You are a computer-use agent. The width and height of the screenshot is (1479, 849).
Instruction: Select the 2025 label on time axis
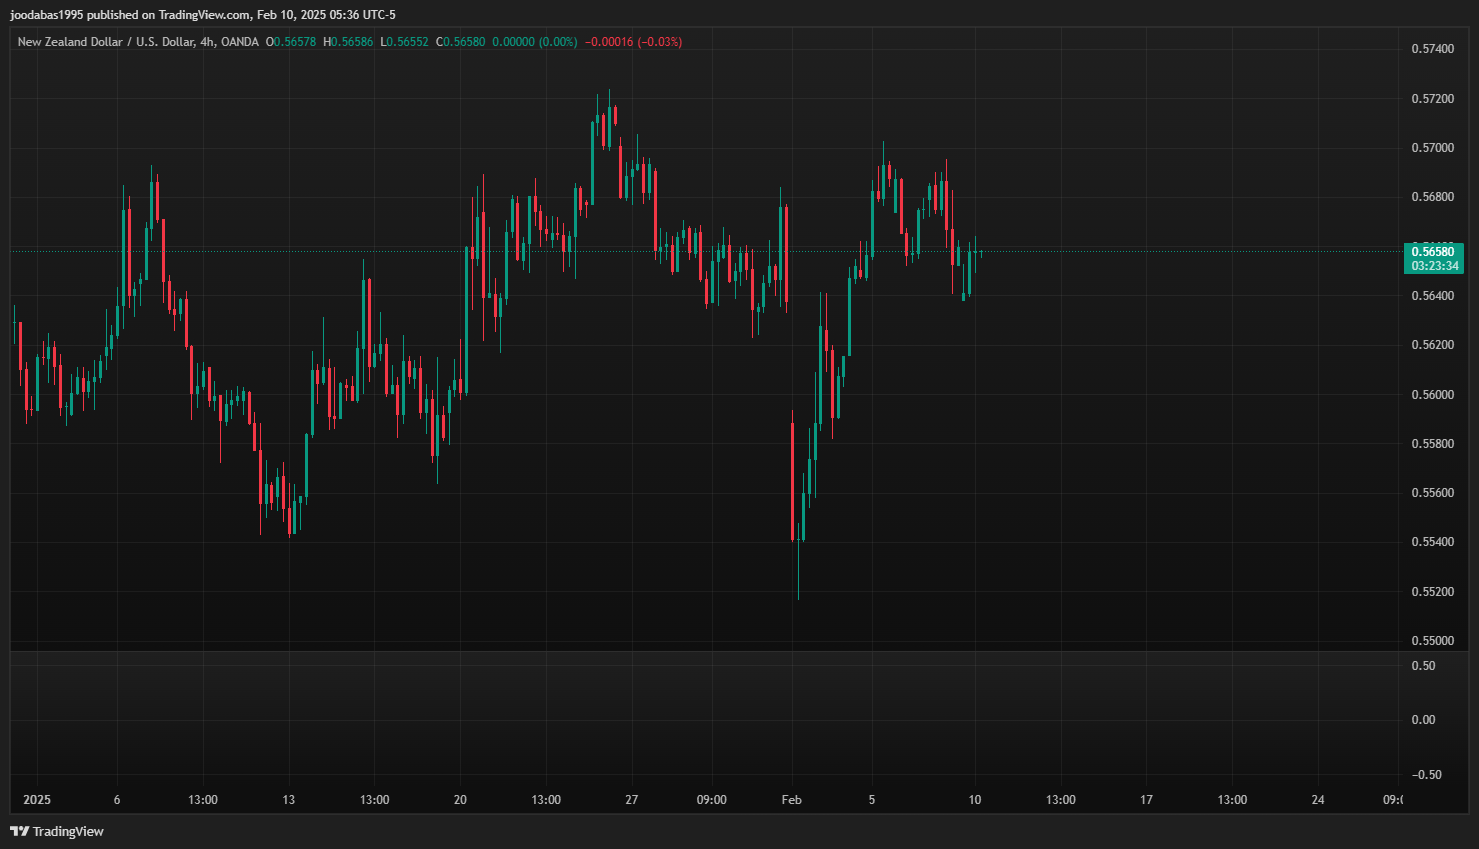click(37, 800)
